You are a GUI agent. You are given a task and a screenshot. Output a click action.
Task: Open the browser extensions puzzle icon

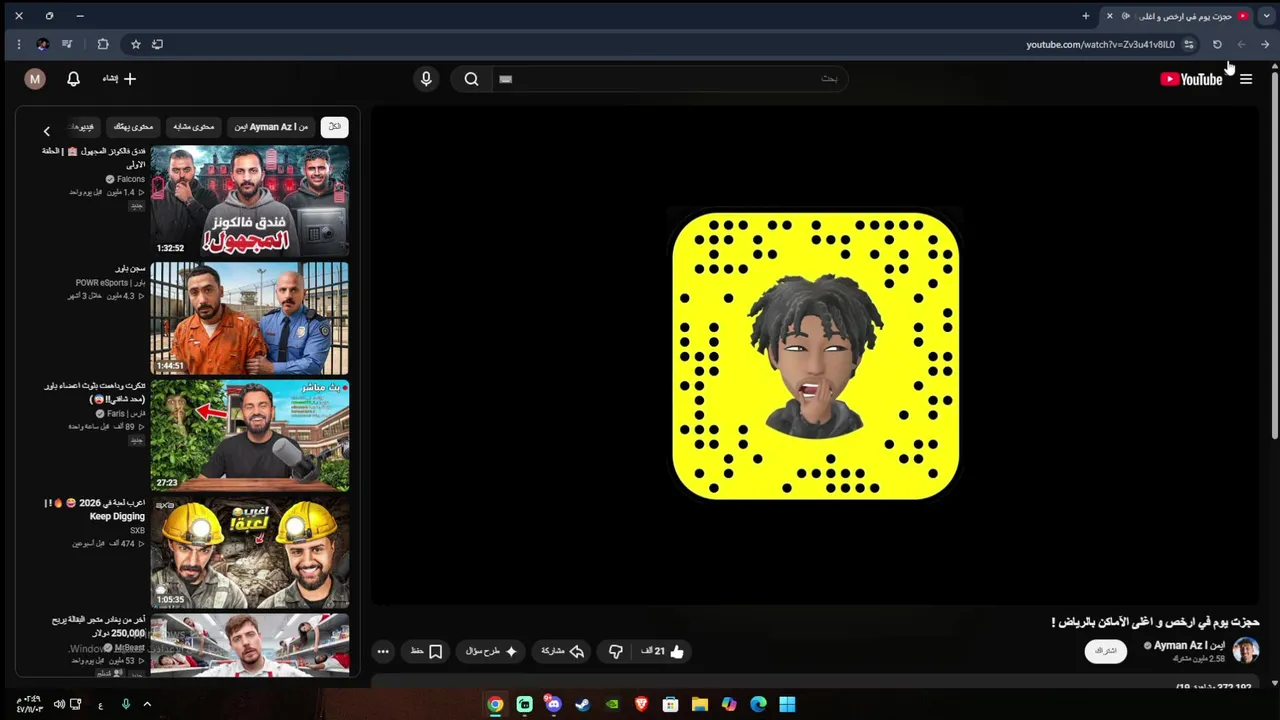[103, 44]
